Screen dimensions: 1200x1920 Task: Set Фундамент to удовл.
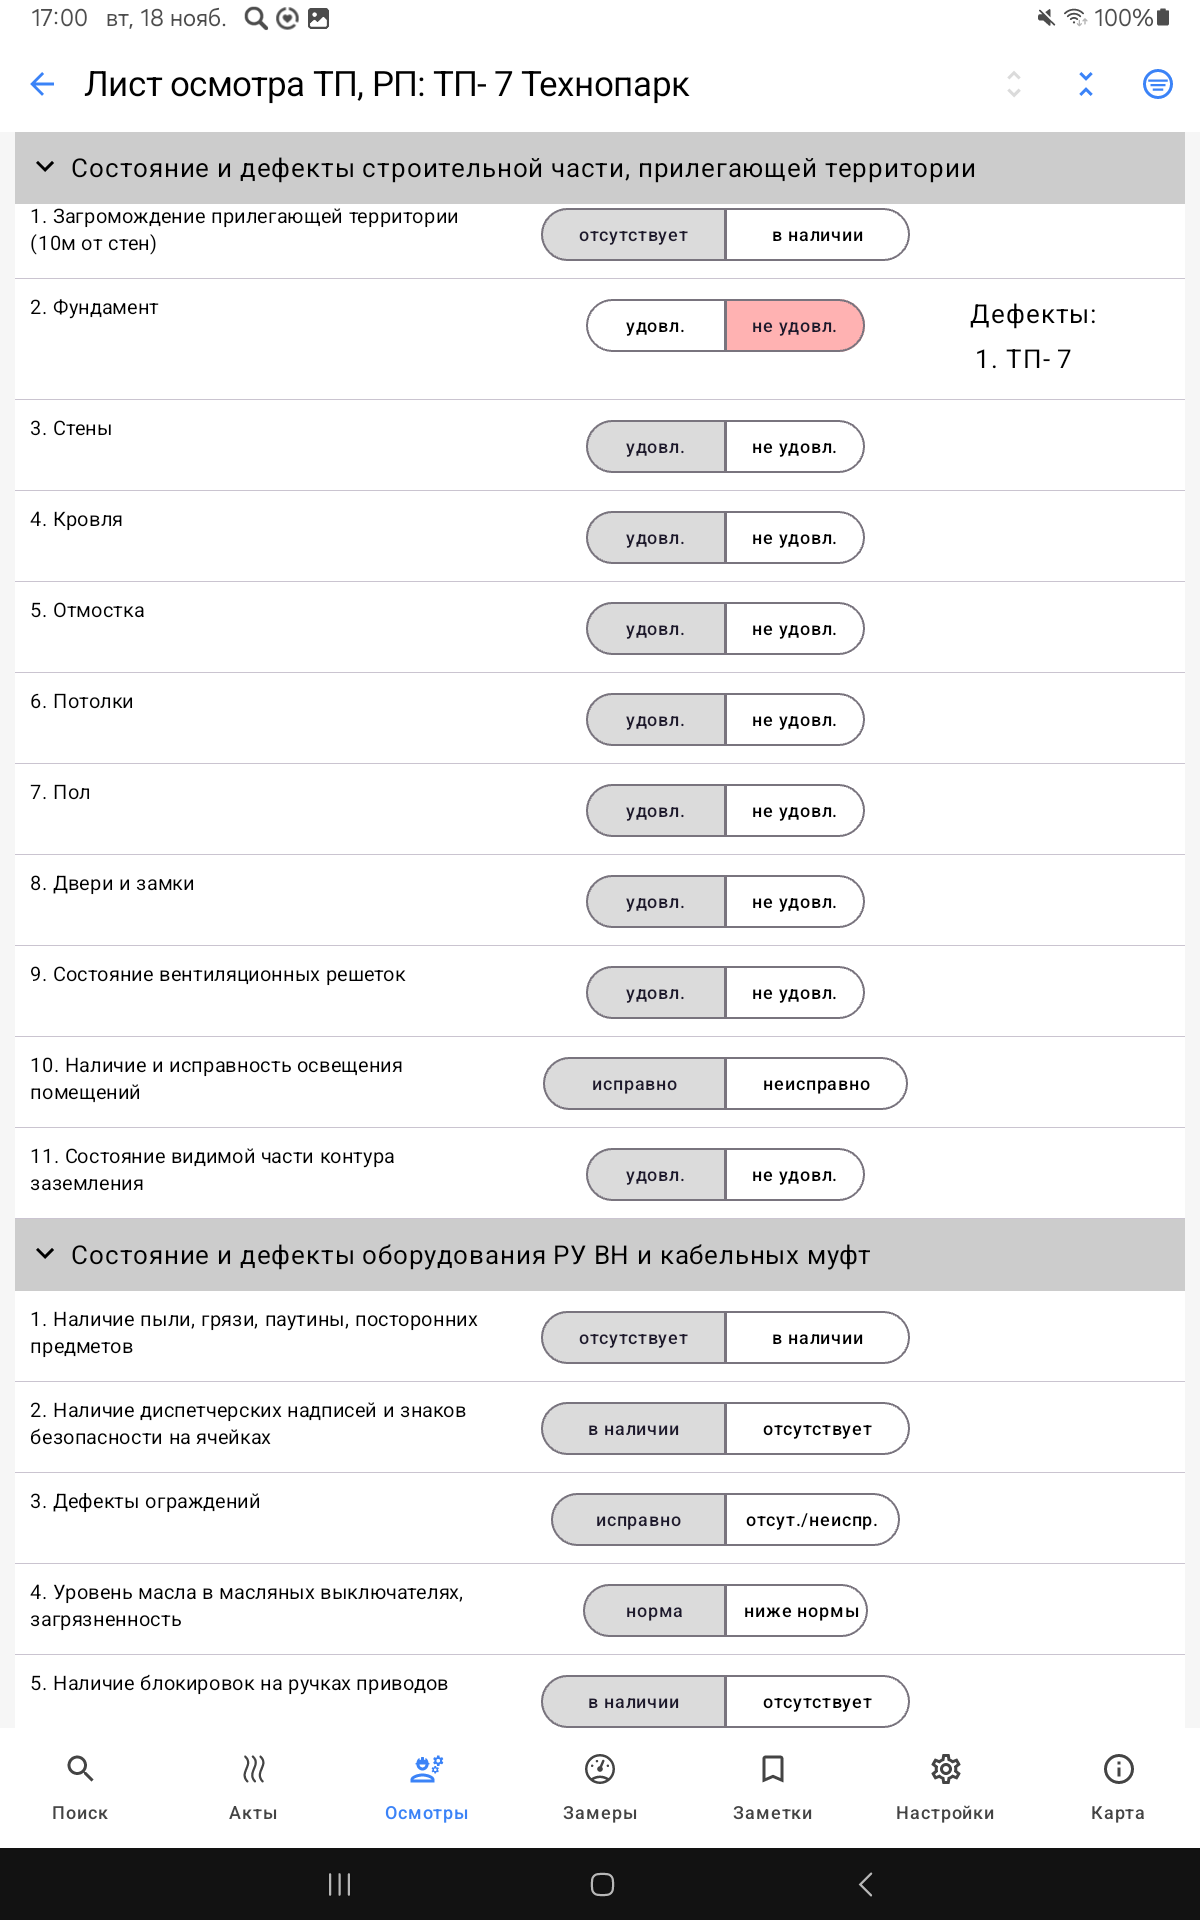(x=656, y=326)
